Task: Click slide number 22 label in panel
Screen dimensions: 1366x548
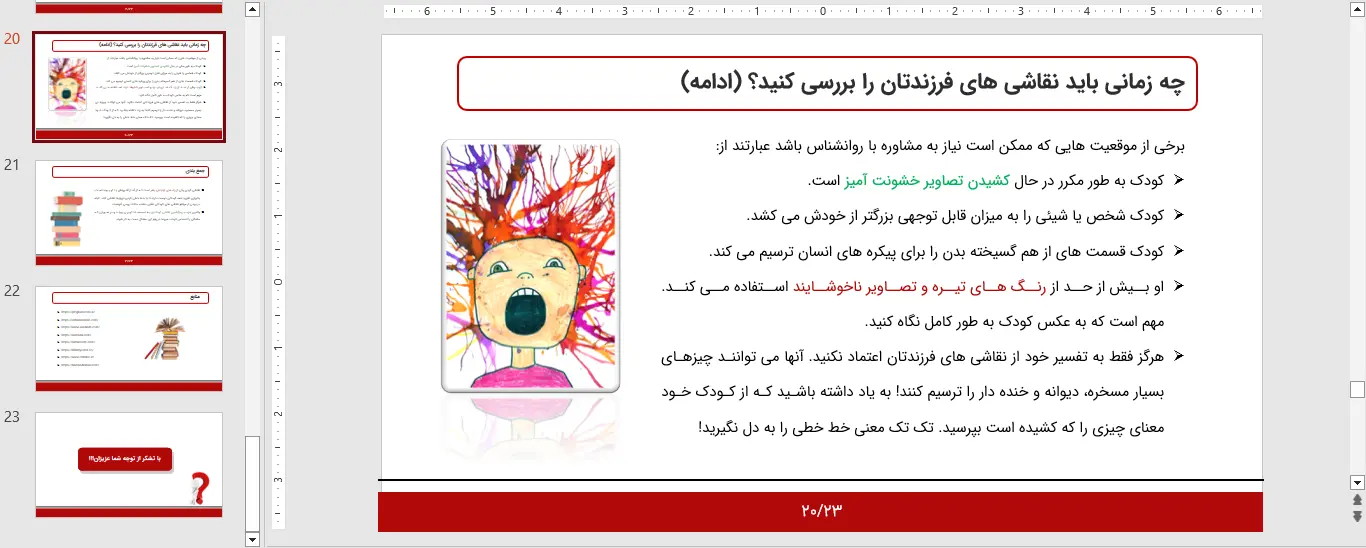Action: [x=12, y=291]
